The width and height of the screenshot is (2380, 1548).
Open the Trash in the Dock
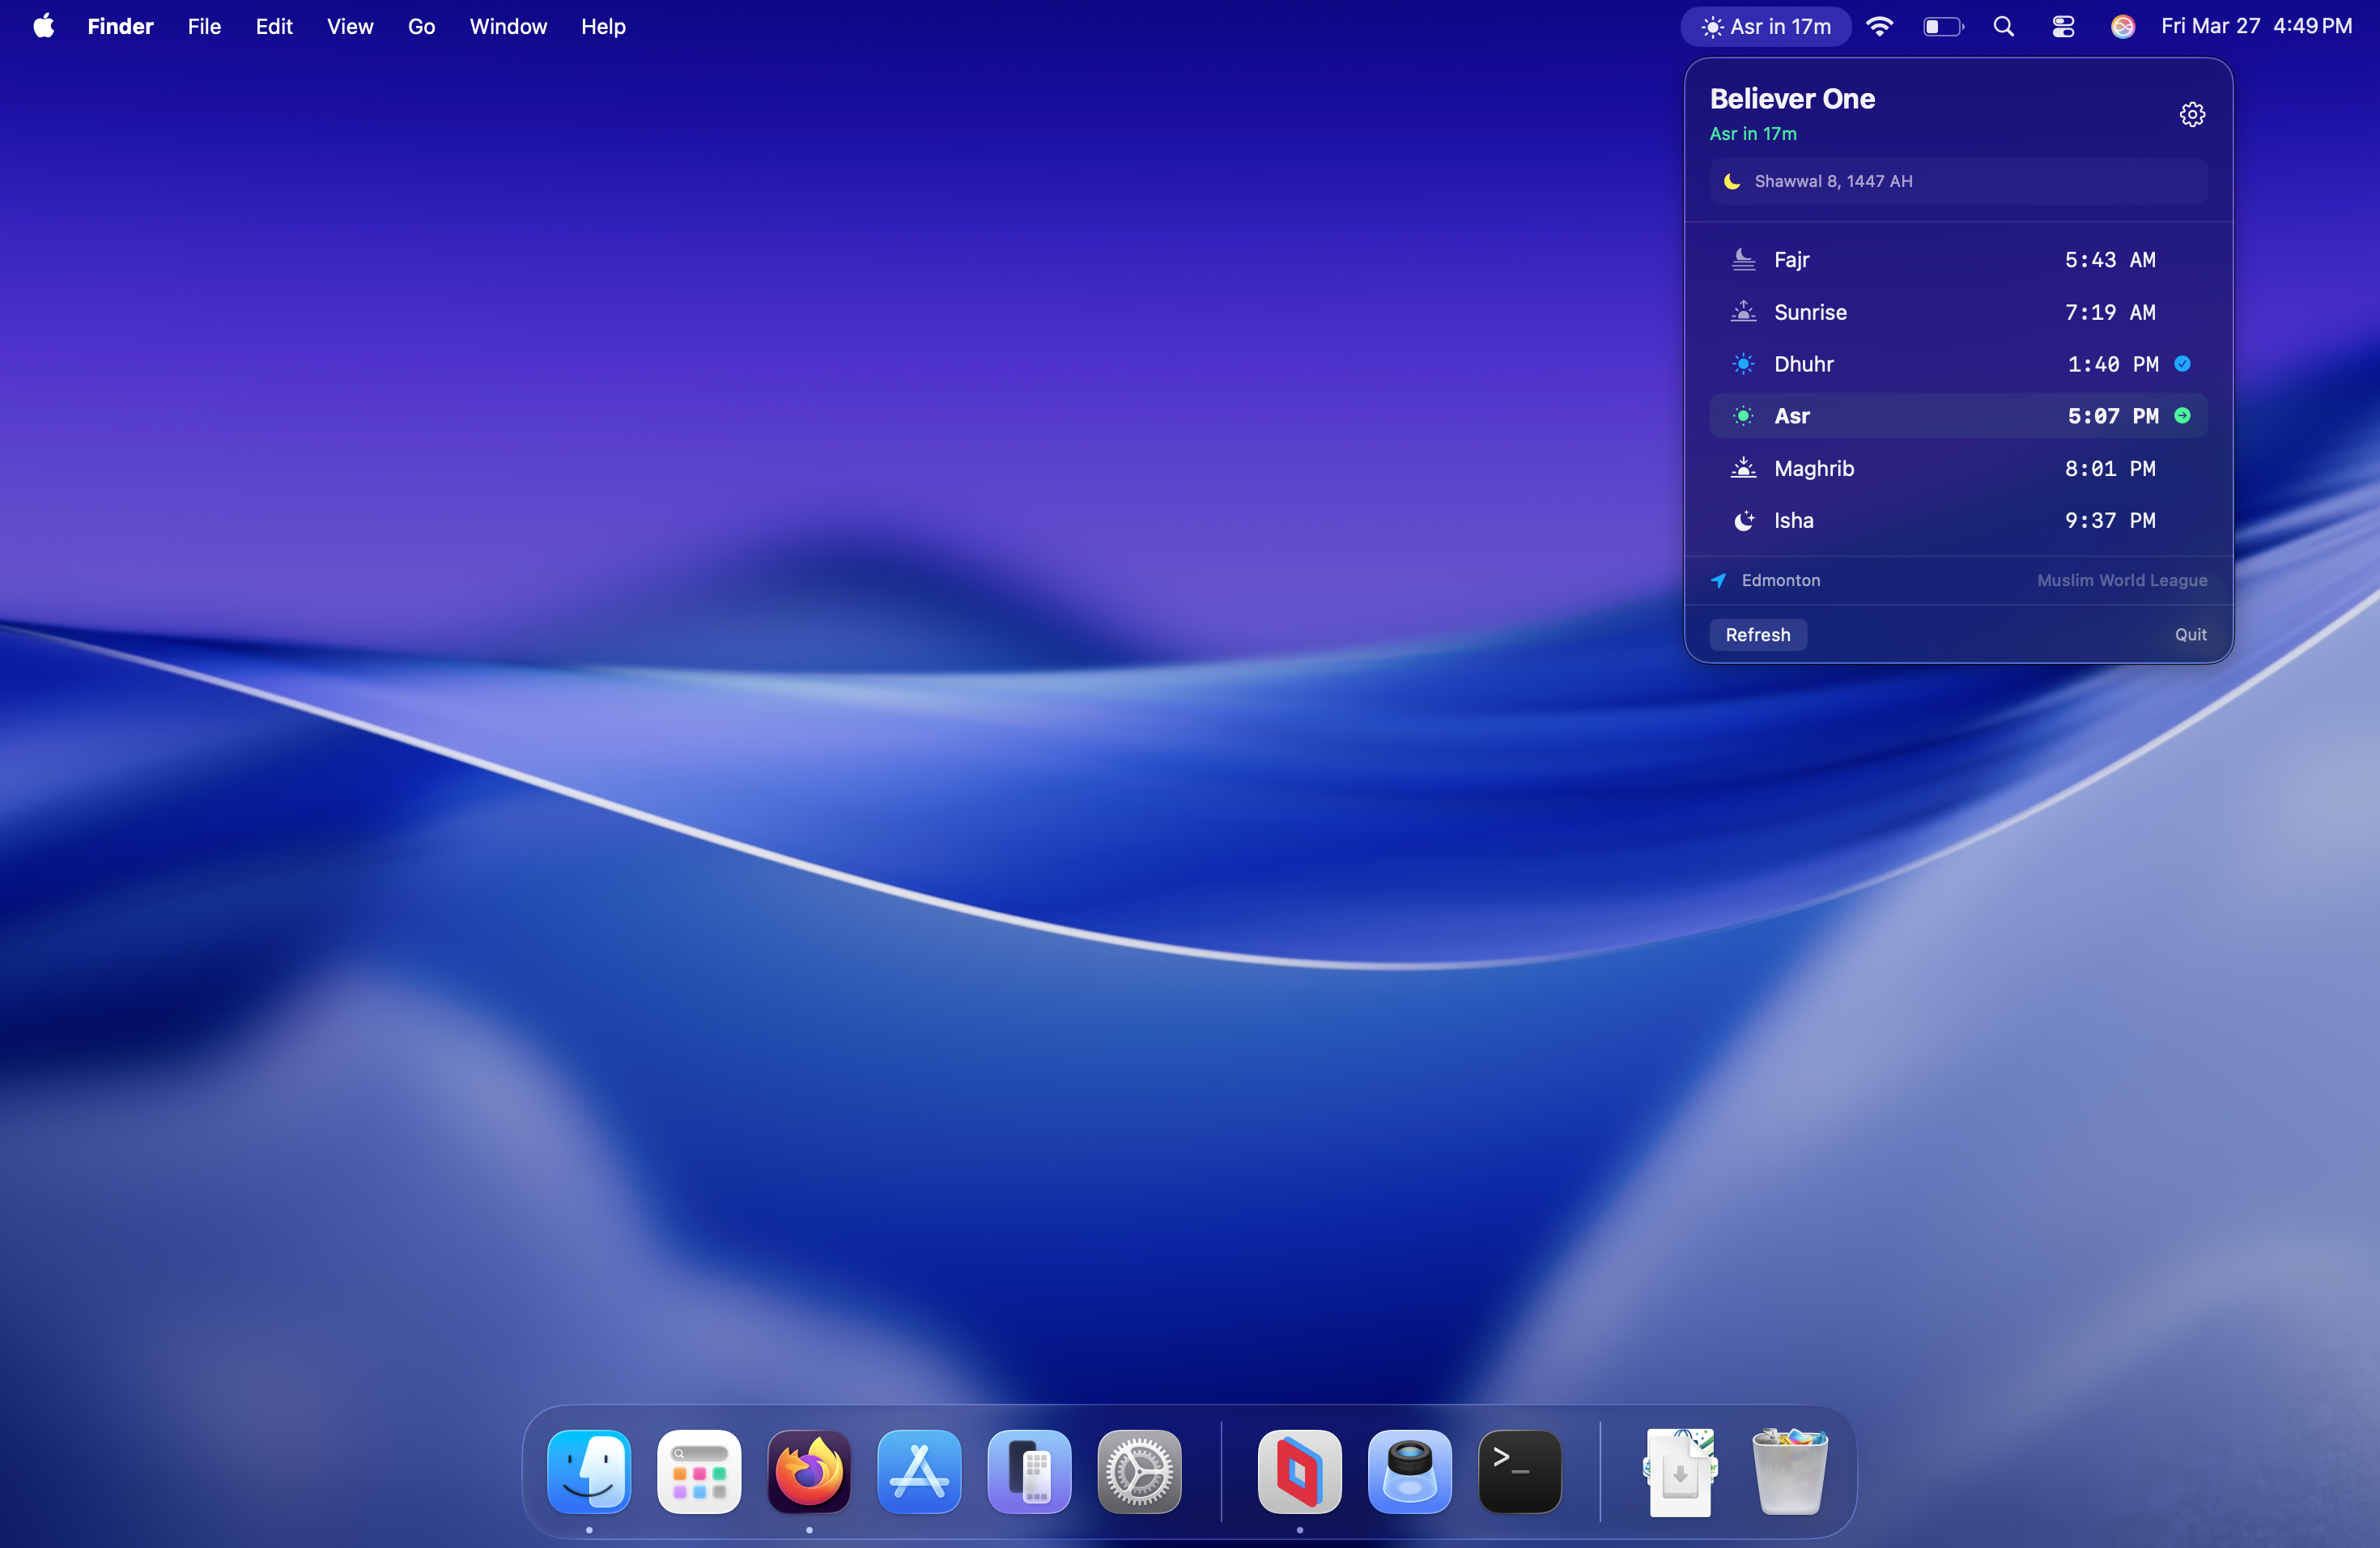point(1790,1471)
